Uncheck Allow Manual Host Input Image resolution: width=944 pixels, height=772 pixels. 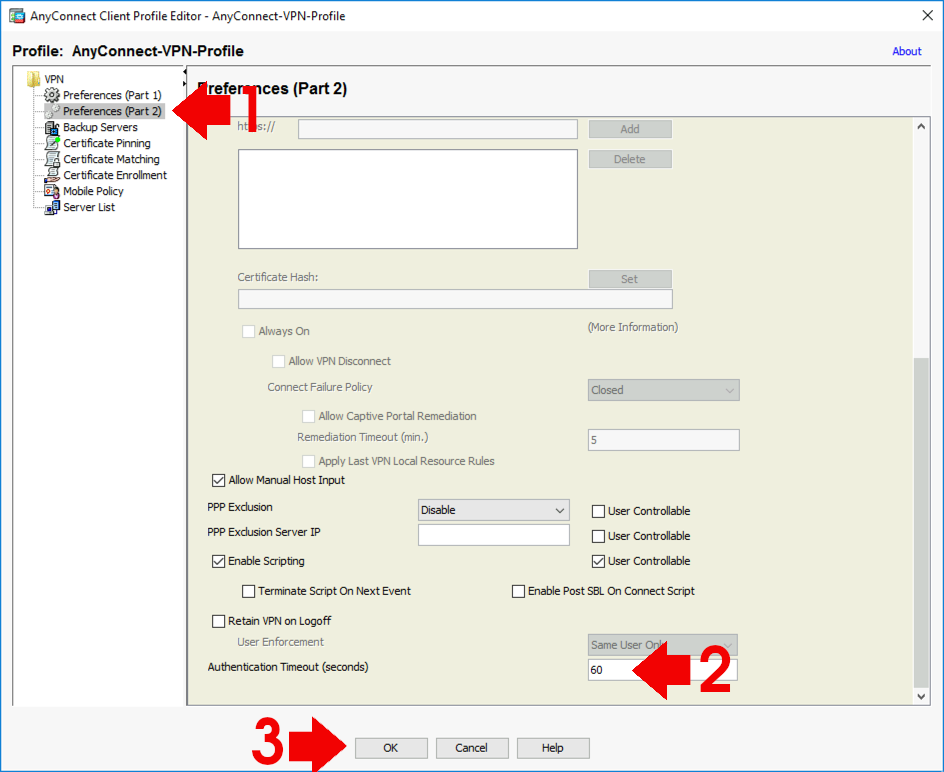[x=219, y=481]
